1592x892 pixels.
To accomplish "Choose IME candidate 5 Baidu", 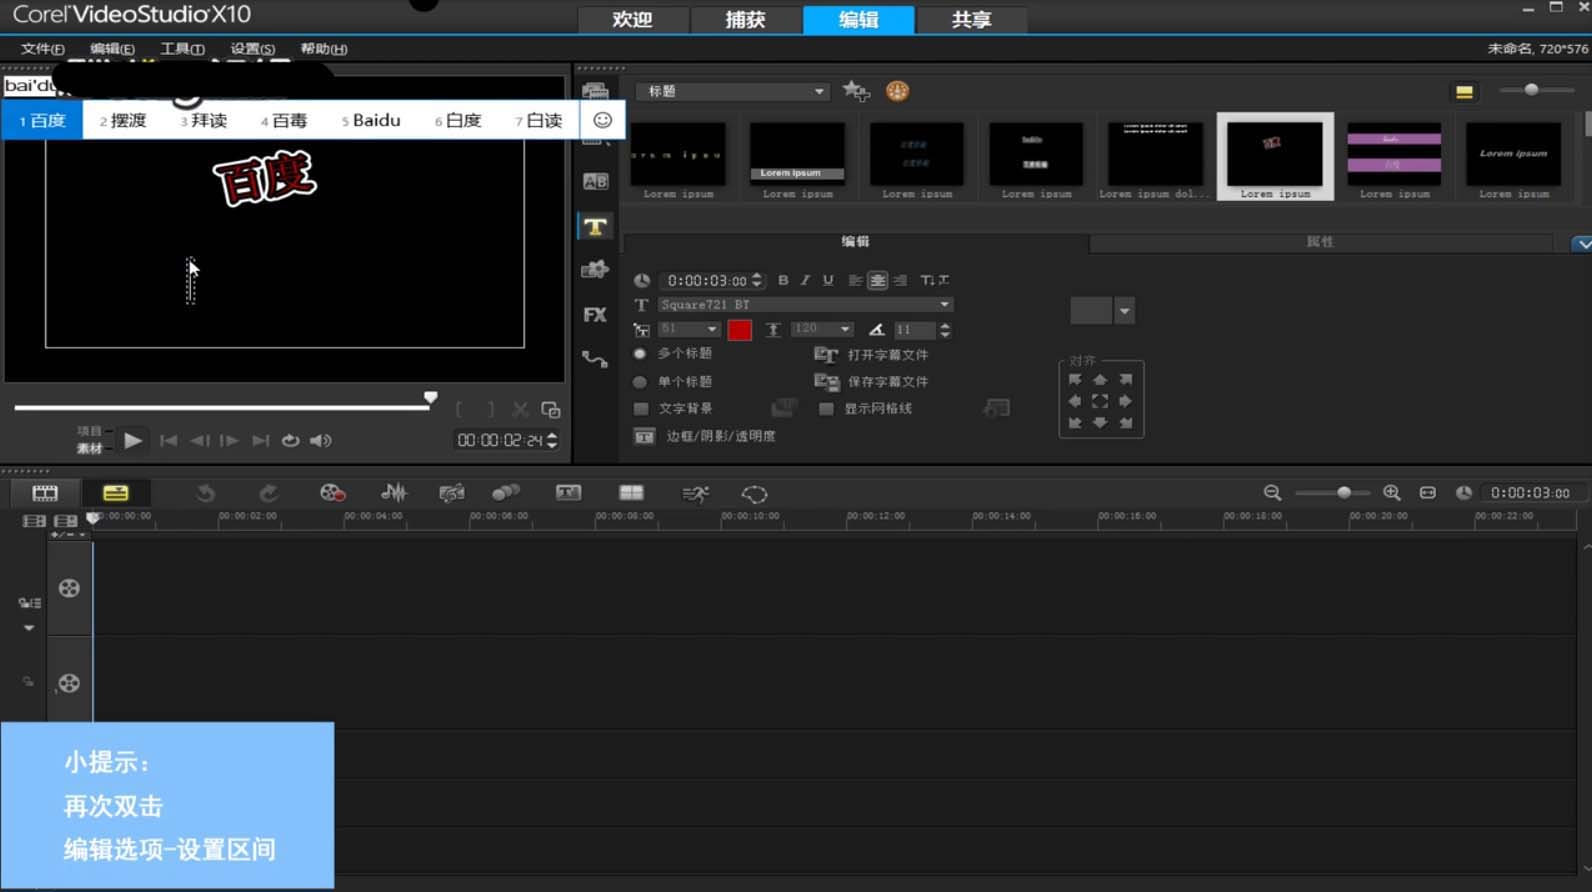I will coord(371,120).
